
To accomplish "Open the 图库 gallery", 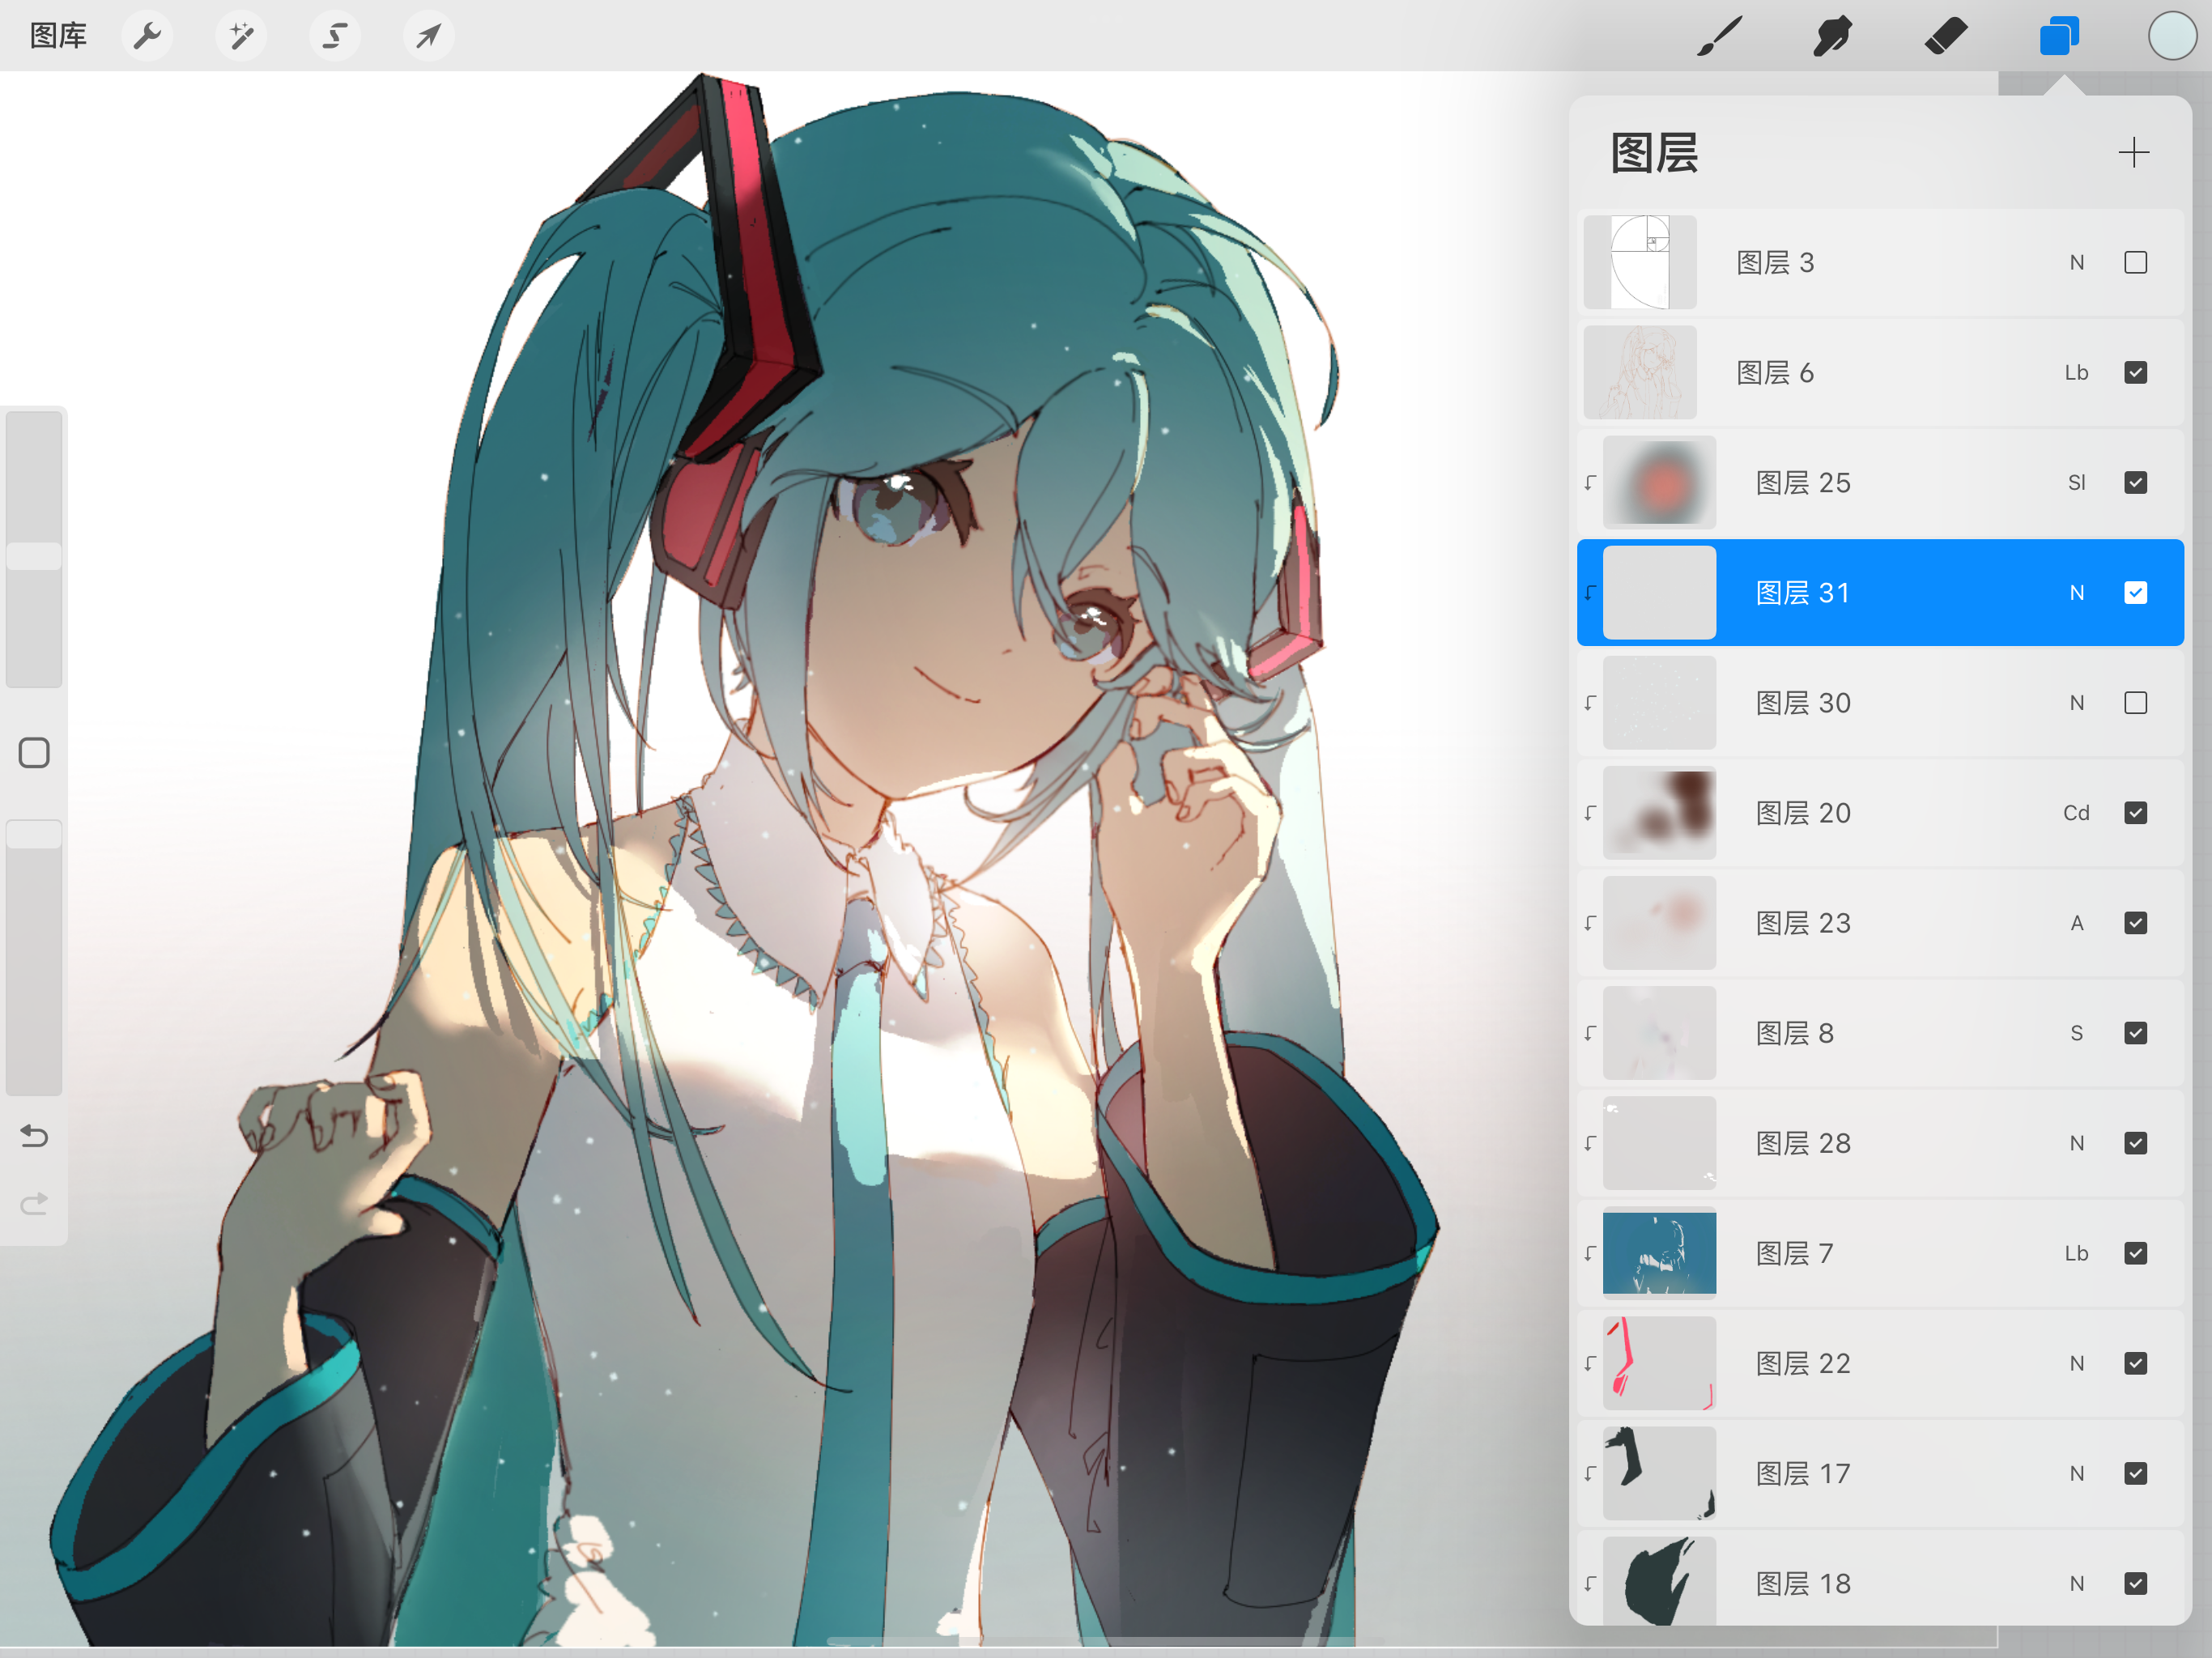I will click(58, 37).
